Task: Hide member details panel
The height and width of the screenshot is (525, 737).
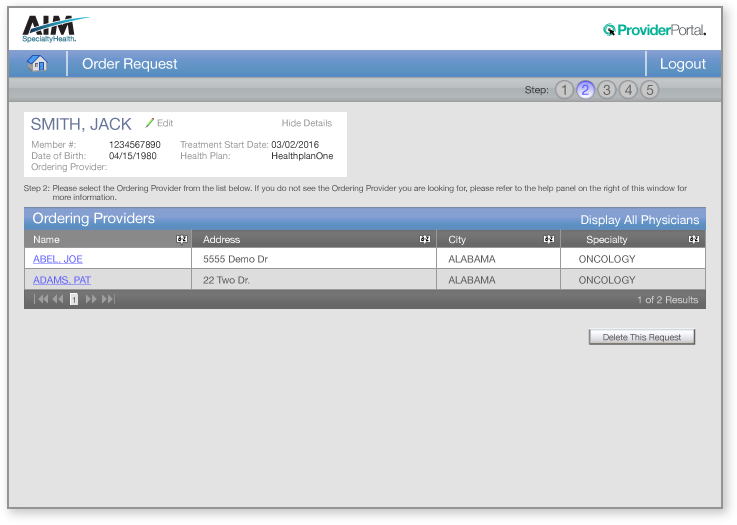Action: tap(306, 123)
